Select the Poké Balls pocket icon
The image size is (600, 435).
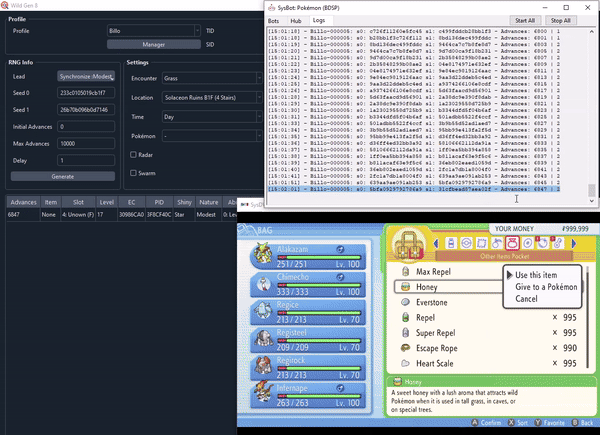pos(466,243)
